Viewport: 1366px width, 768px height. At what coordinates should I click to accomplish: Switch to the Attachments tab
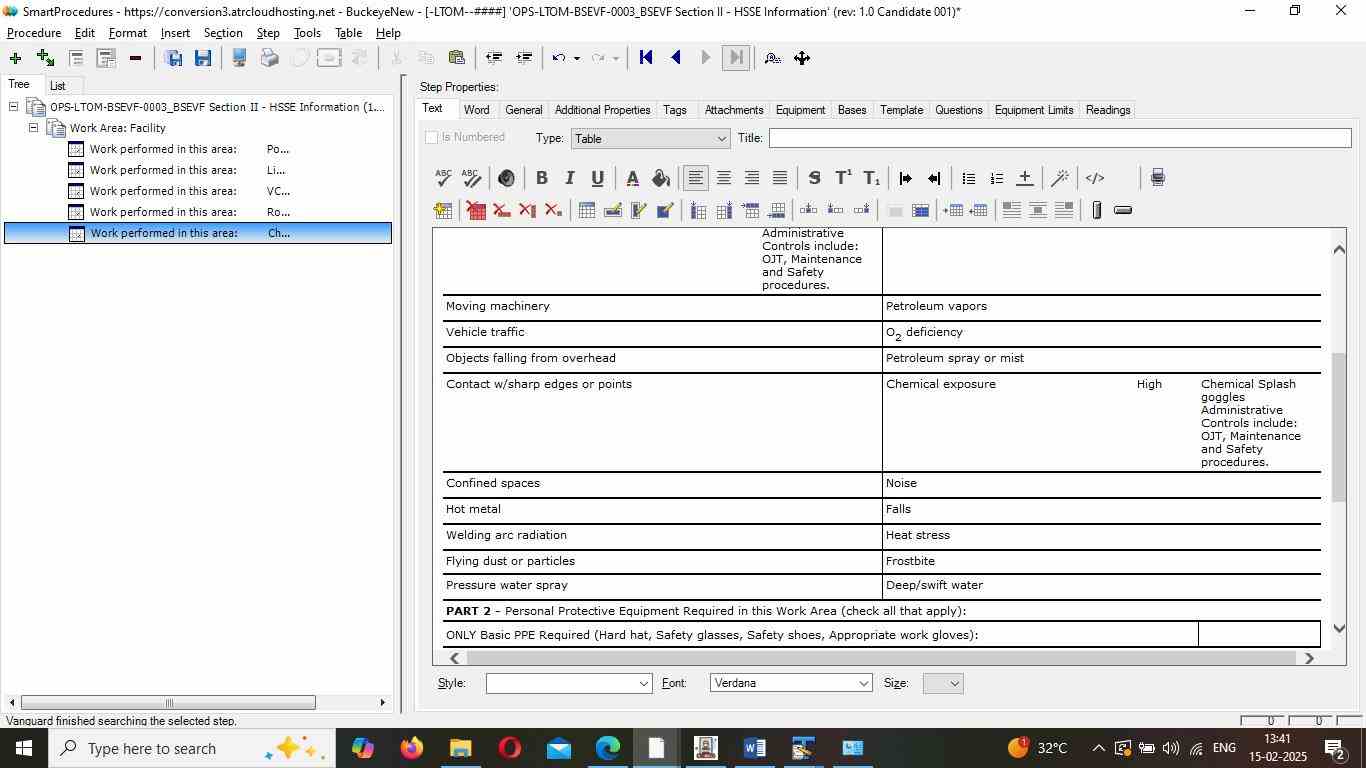click(x=734, y=110)
